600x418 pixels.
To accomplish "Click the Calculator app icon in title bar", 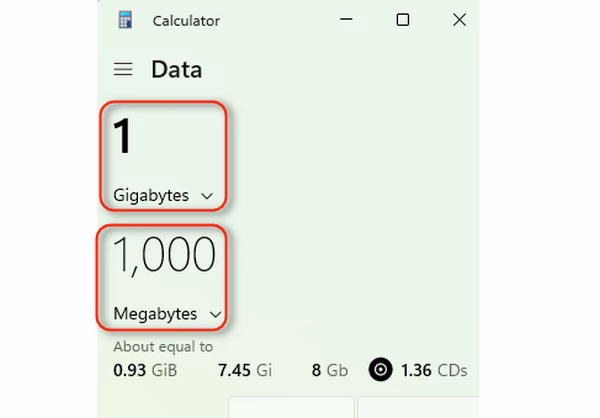I will pos(125,20).
